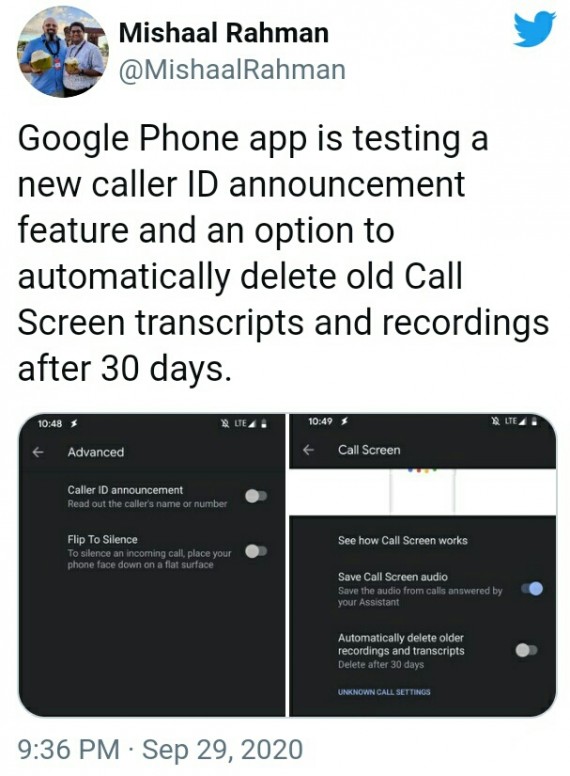Disable the Save Call Screen audio toggle
The width and height of the screenshot is (570, 776).
click(532, 588)
